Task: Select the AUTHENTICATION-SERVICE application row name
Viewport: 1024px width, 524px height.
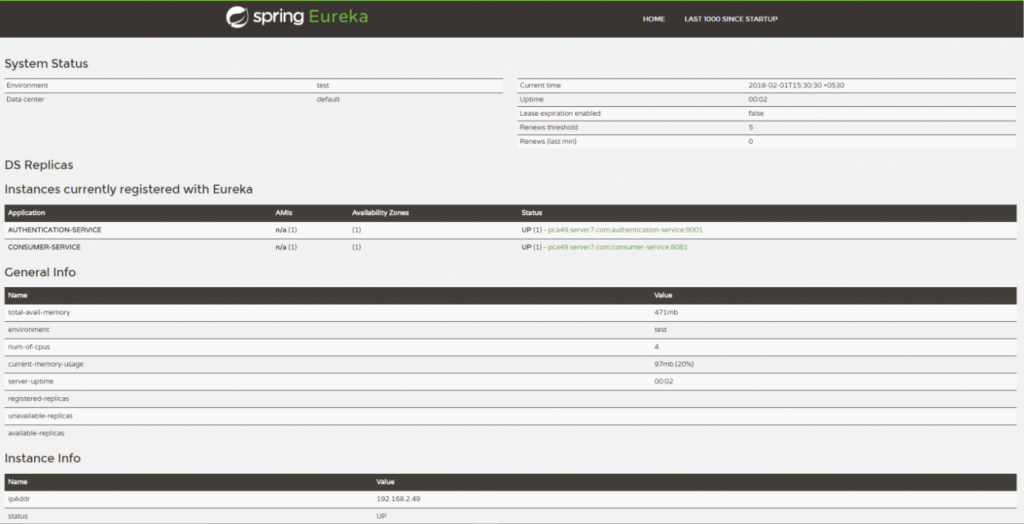Action: coord(54,230)
